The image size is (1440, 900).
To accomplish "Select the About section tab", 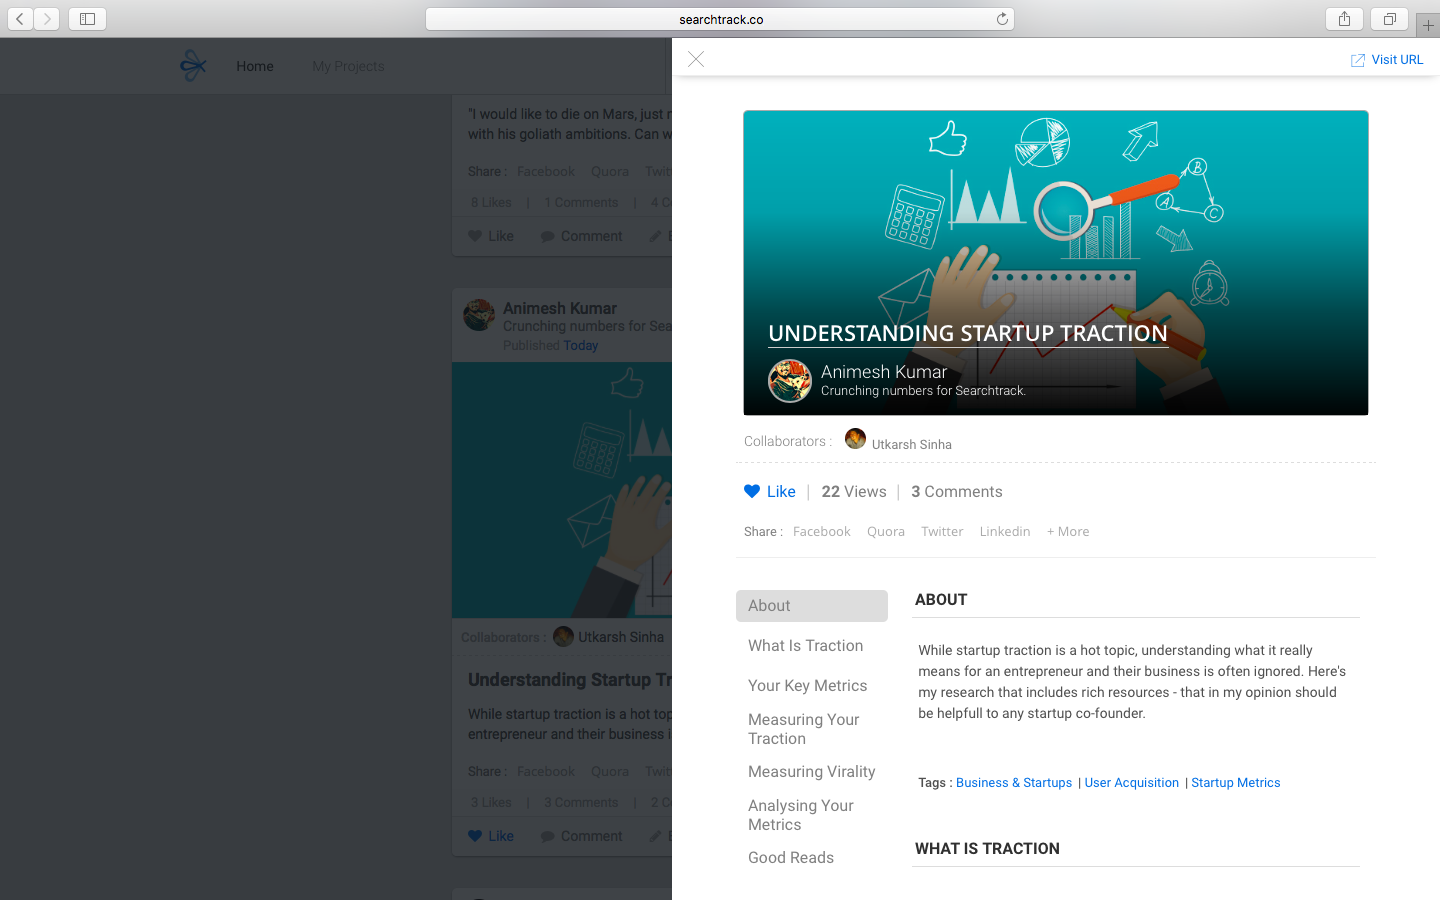I will pos(812,606).
